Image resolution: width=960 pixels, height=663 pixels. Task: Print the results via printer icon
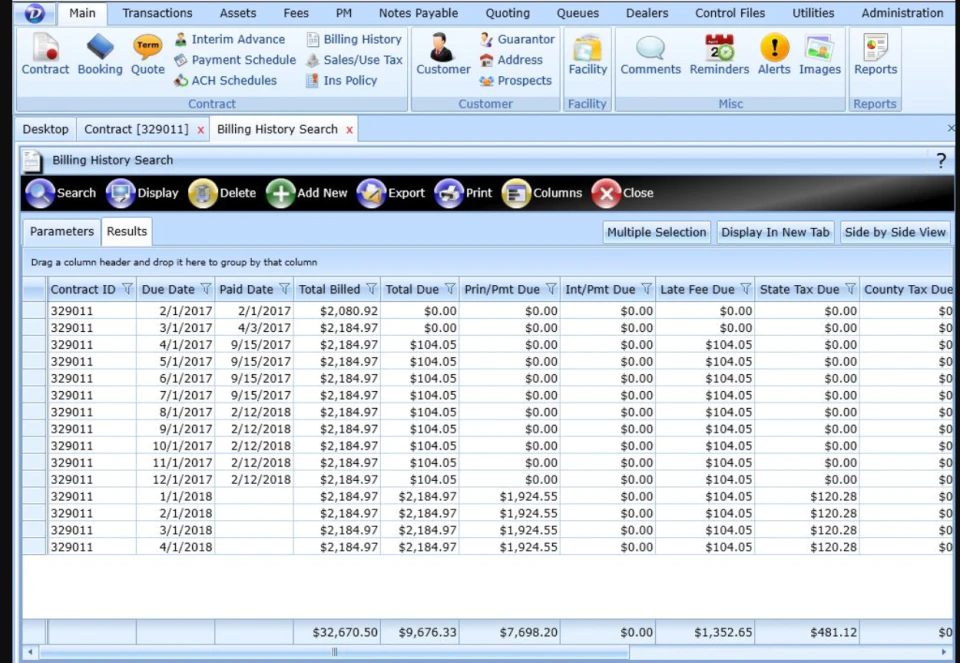(449, 193)
